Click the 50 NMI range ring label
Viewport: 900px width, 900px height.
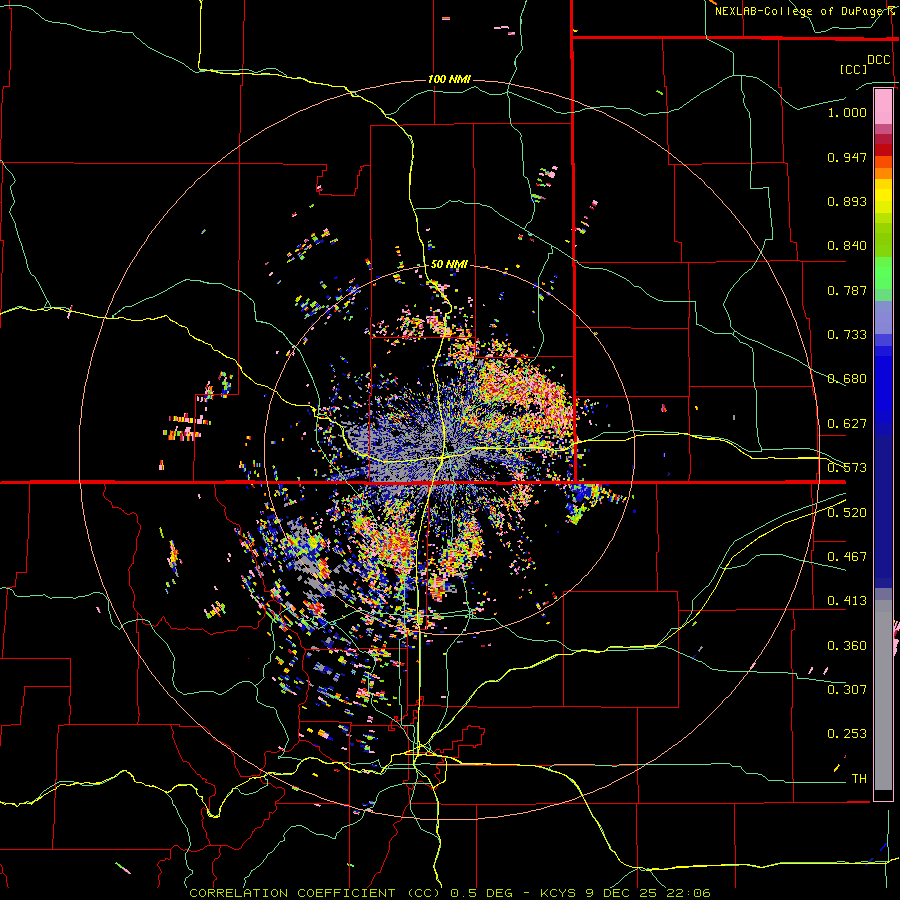[449, 264]
